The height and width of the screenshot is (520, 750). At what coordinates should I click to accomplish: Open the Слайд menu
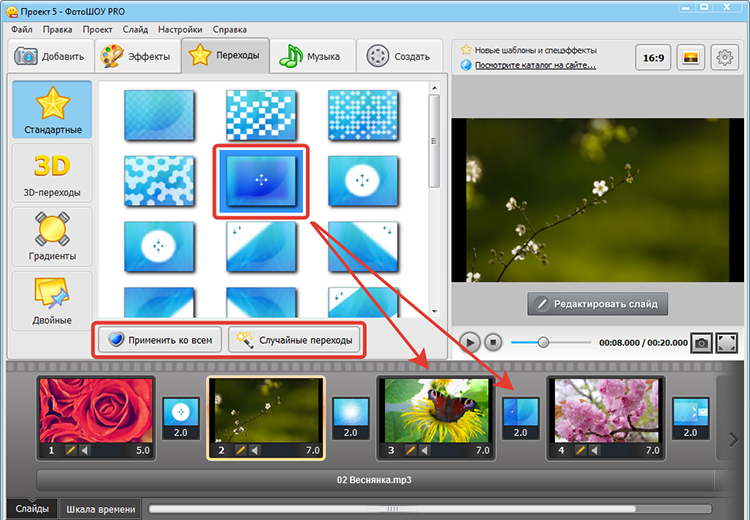[x=135, y=30]
